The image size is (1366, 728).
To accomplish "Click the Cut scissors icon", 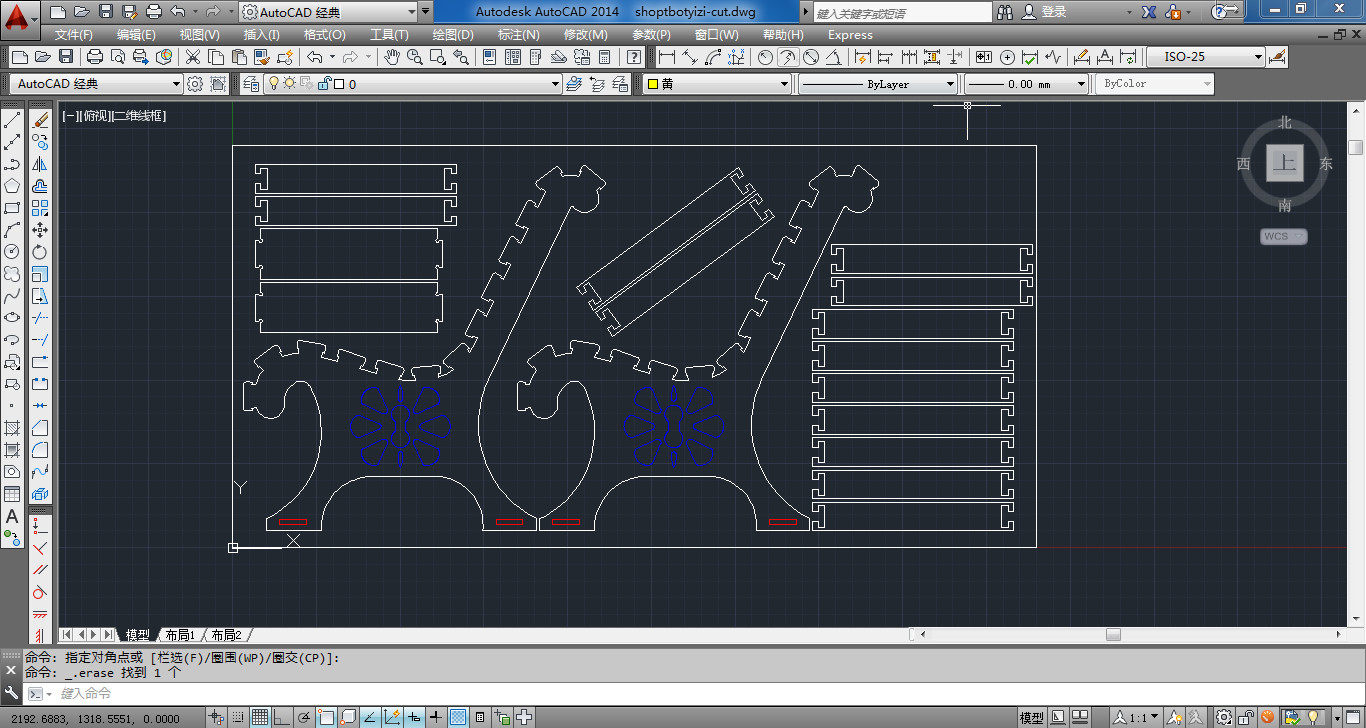I will click(x=191, y=57).
